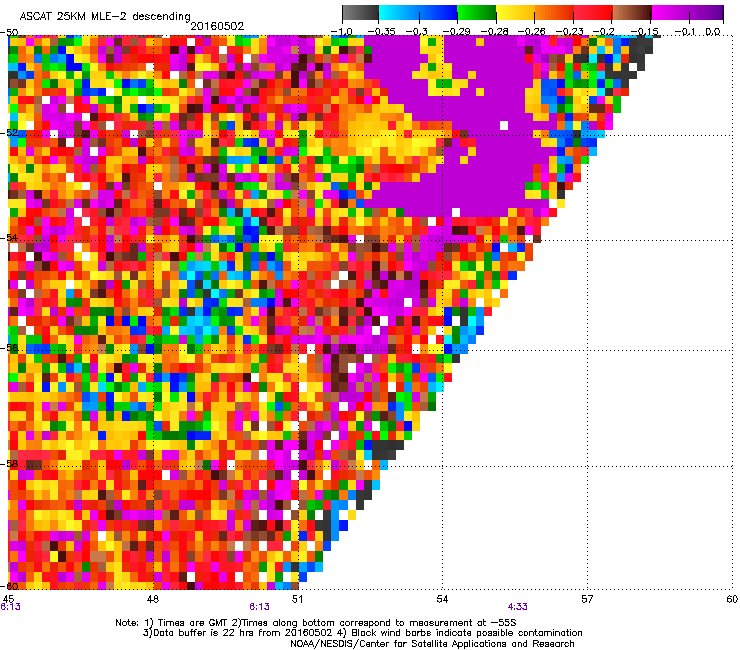This screenshot has width=740, height=650.
Task: Click the note line beginning '3)Data buffer is 22 hrs'
Action: point(362,633)
